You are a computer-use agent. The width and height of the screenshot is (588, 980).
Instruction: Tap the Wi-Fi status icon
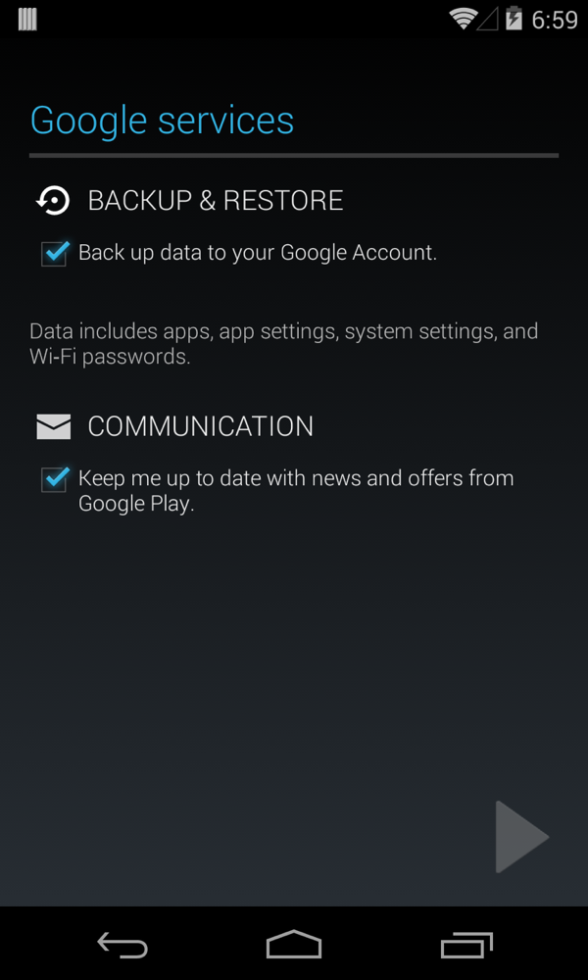pyautogui.click(x=463, y=19)
